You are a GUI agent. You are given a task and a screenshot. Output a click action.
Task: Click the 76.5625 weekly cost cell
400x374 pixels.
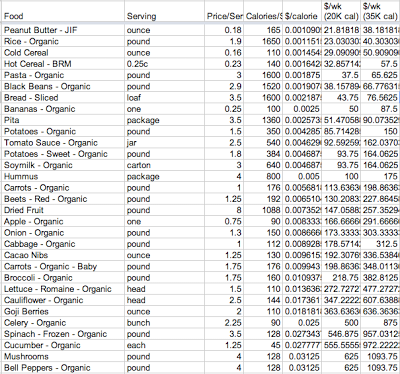pyautogui.click(x=381, y=98)
